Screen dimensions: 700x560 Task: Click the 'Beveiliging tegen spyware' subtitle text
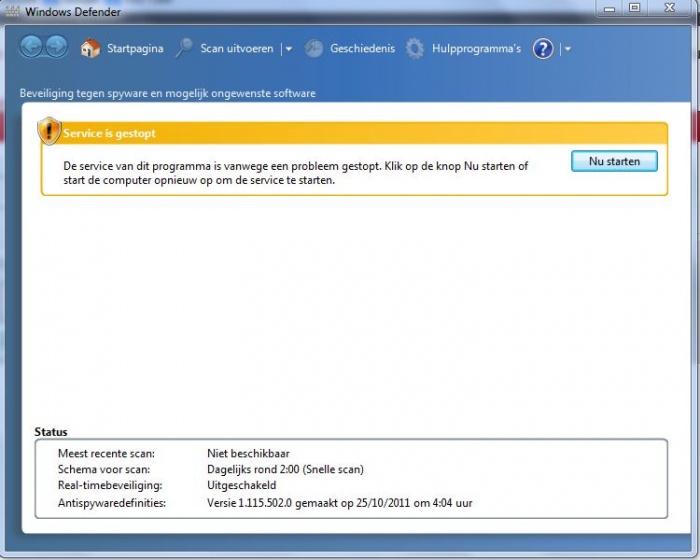pyautogui.click(x=167, y=93)
